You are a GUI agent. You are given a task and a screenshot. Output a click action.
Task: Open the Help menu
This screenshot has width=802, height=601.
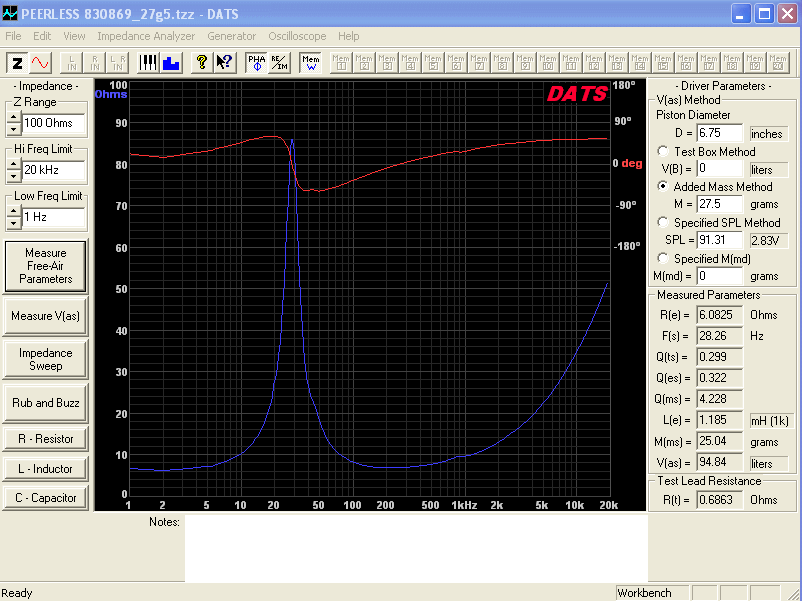tap(348, 36)
